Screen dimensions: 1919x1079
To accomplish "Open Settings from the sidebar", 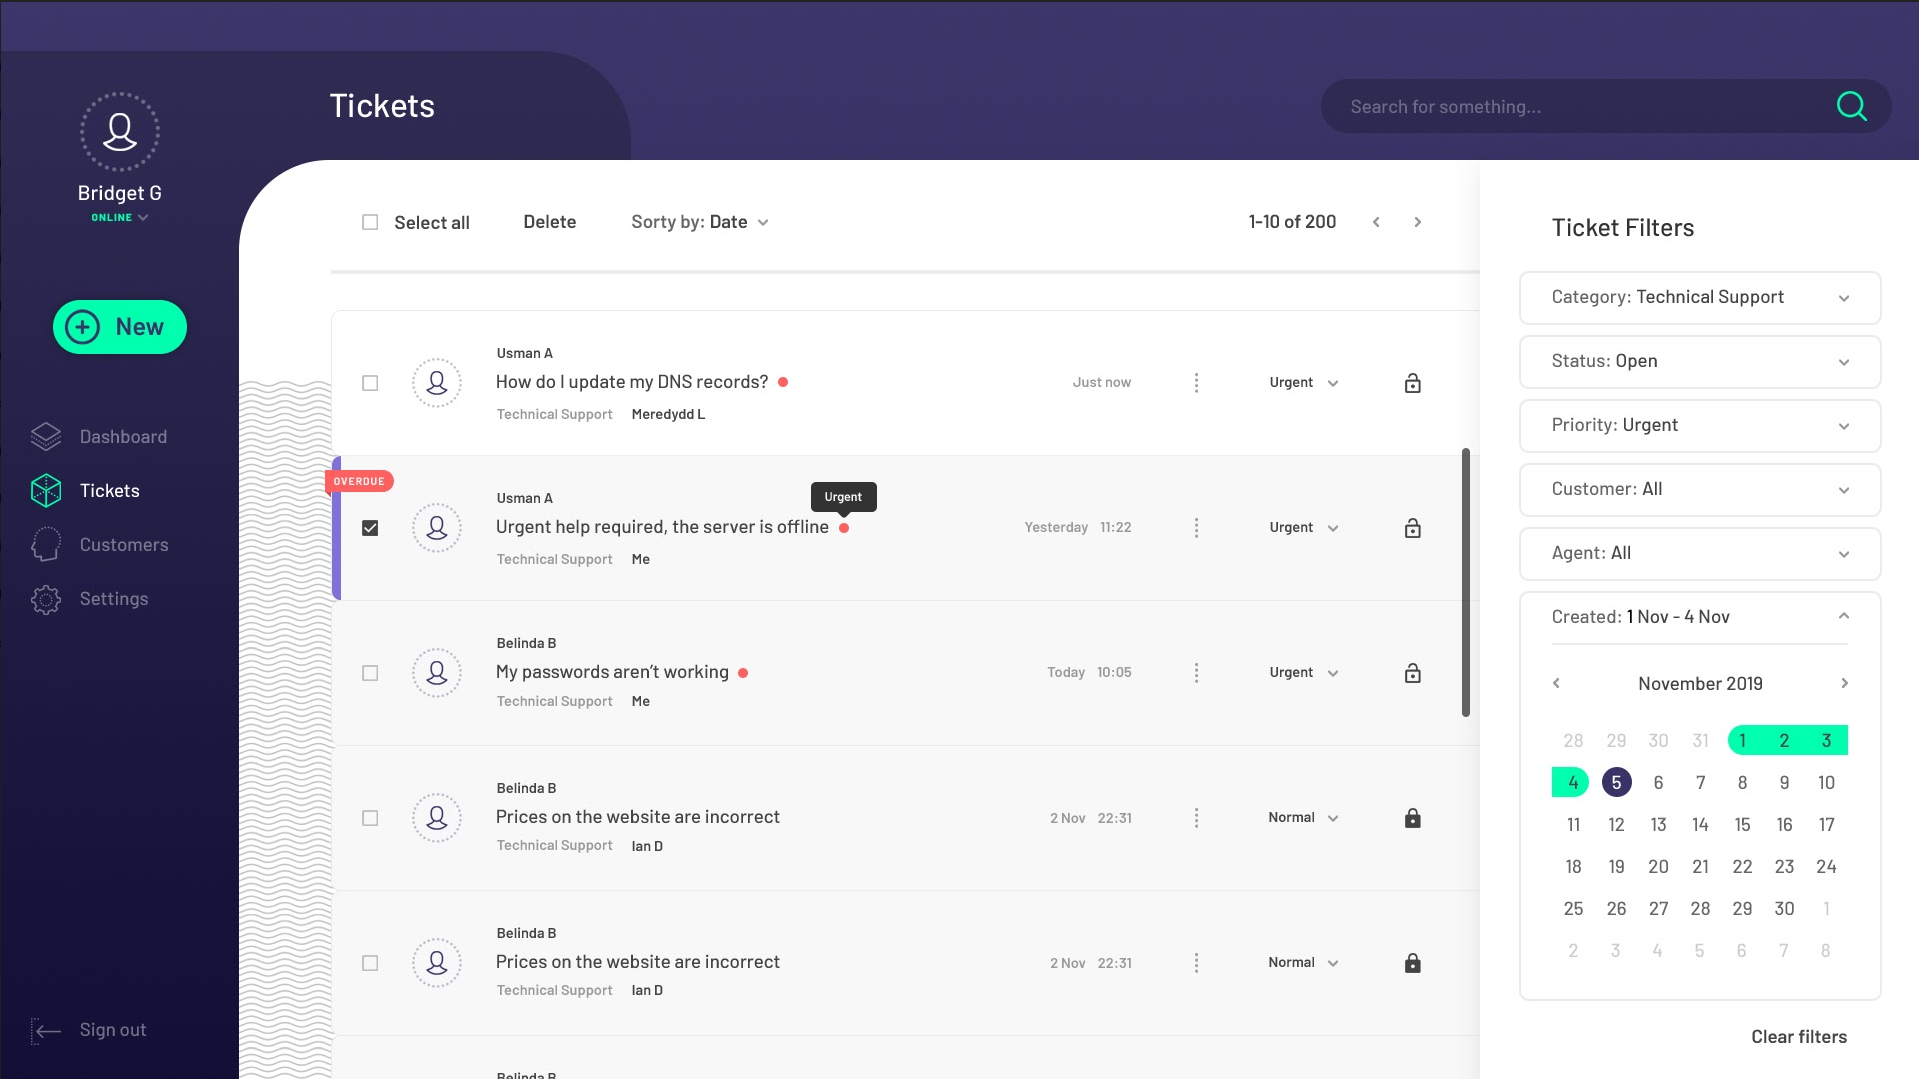I will pos(114,598).
